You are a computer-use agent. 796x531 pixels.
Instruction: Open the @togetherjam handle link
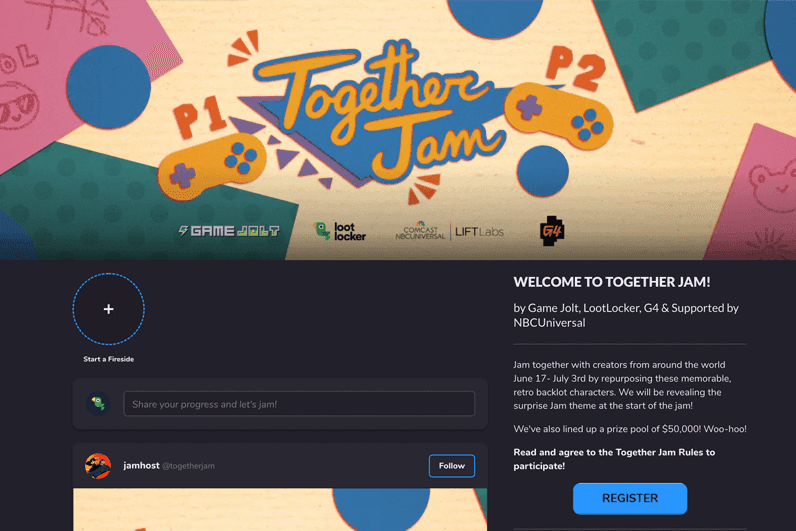tap(188, 466)
